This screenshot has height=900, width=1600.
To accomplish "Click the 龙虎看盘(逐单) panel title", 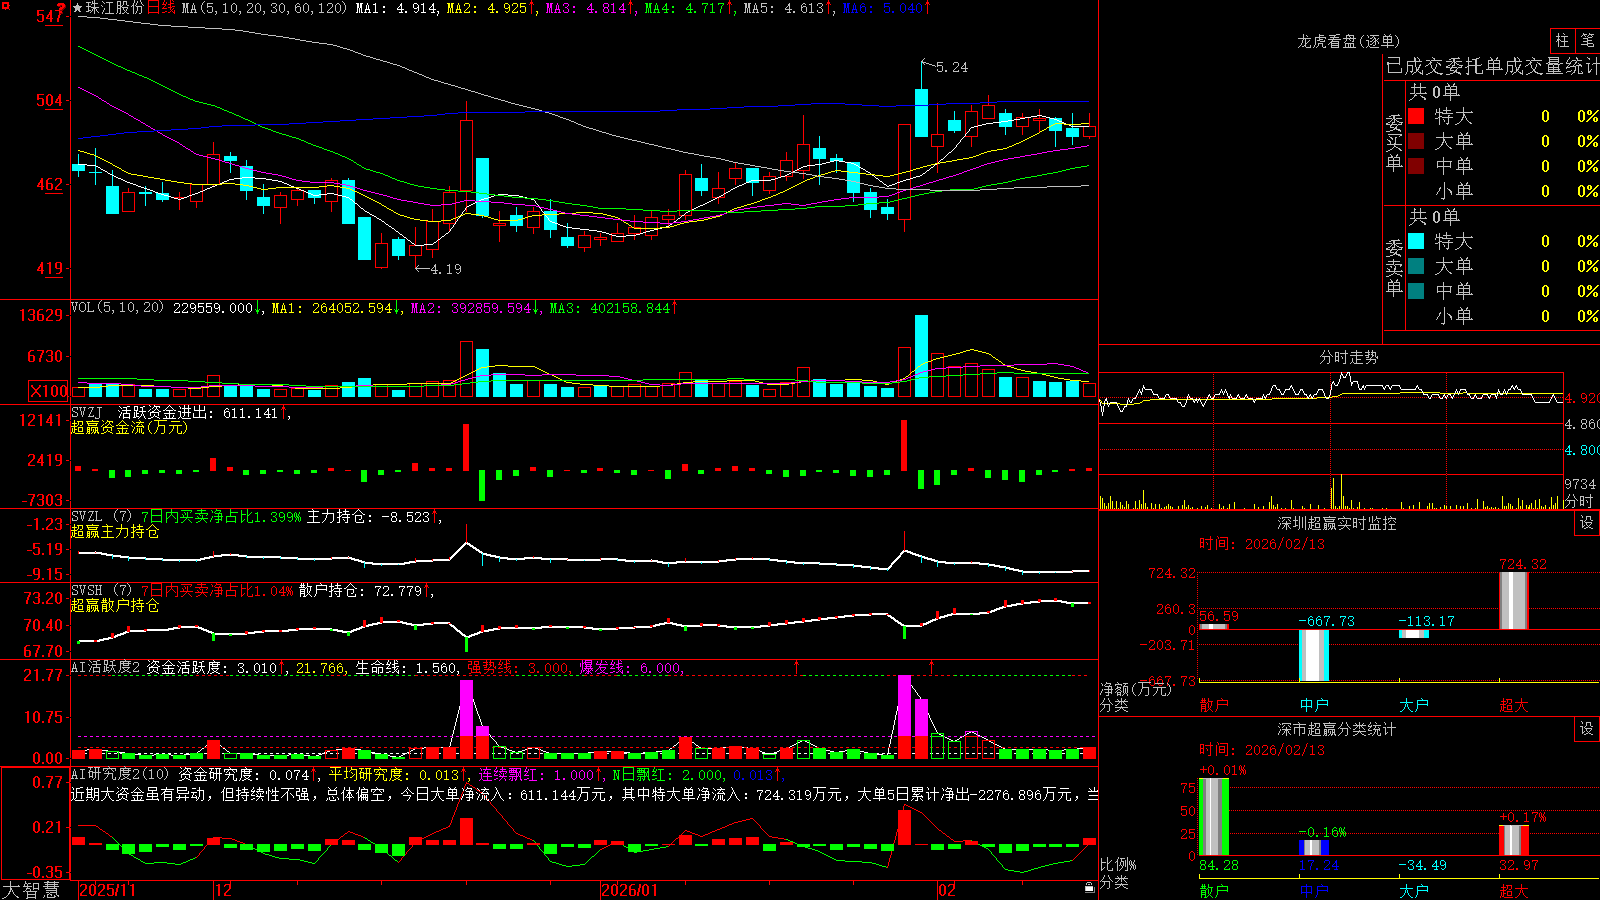I will 1349,41.
